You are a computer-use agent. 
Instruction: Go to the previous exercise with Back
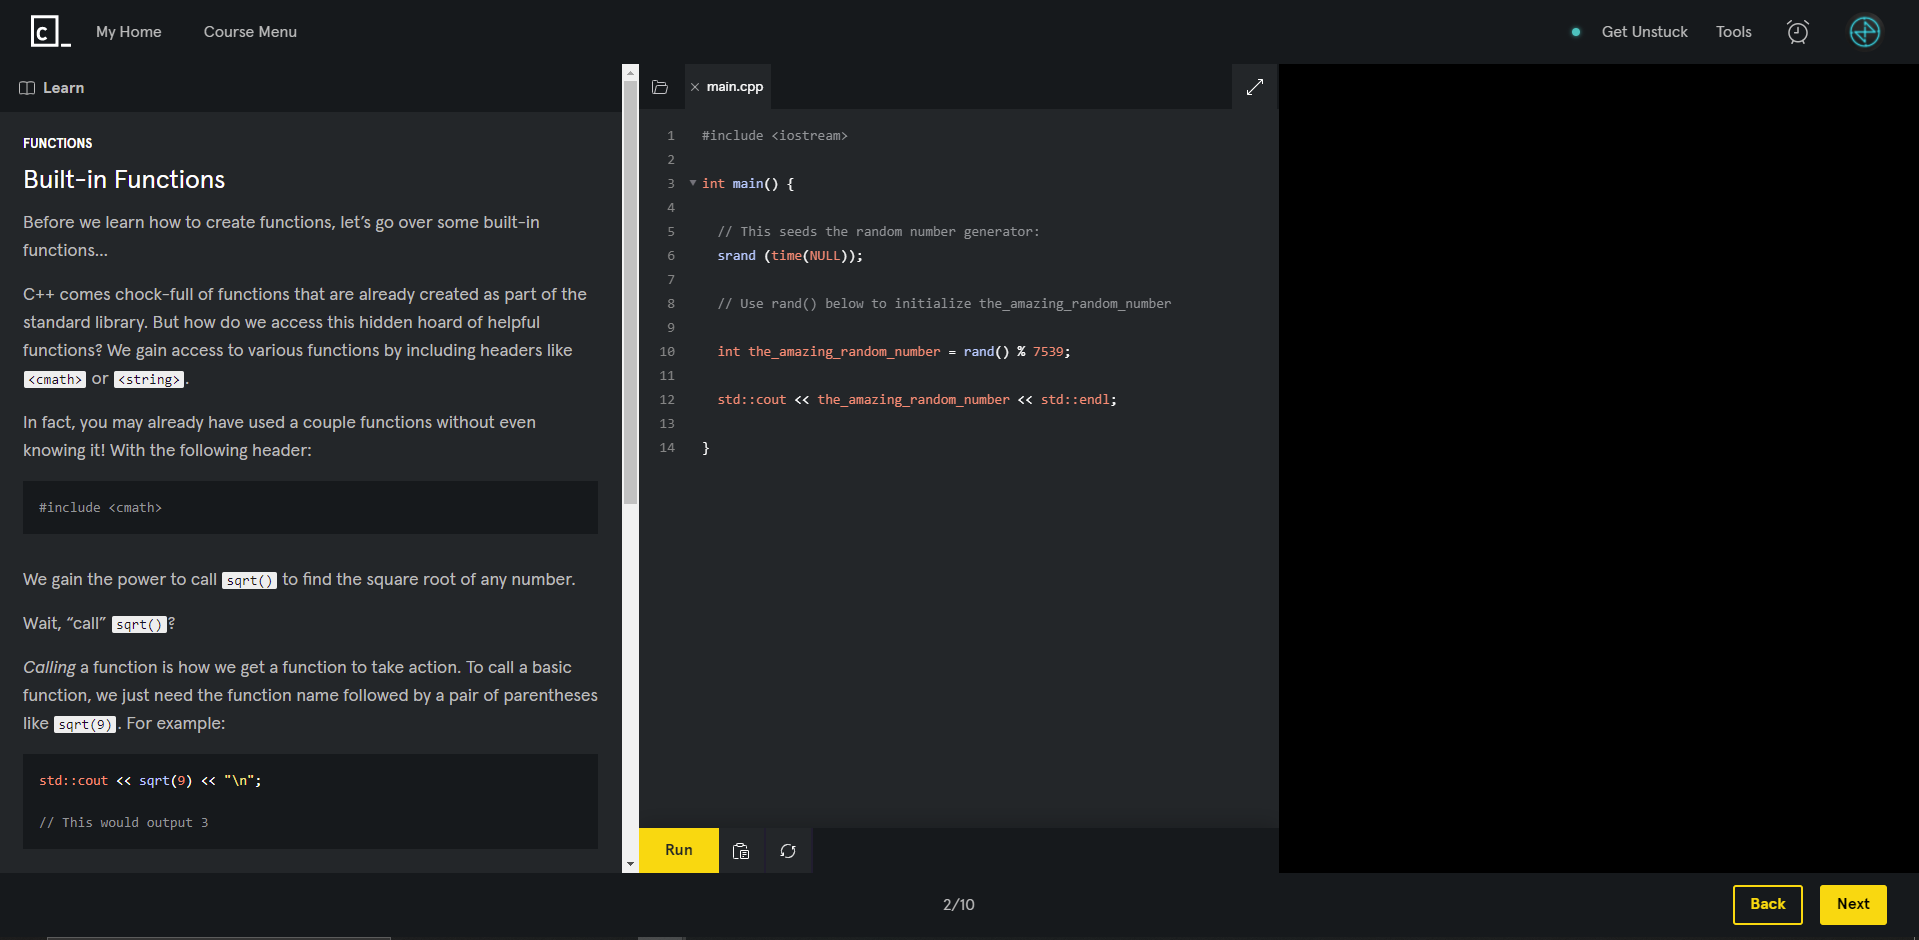(x=1767, y=904)
